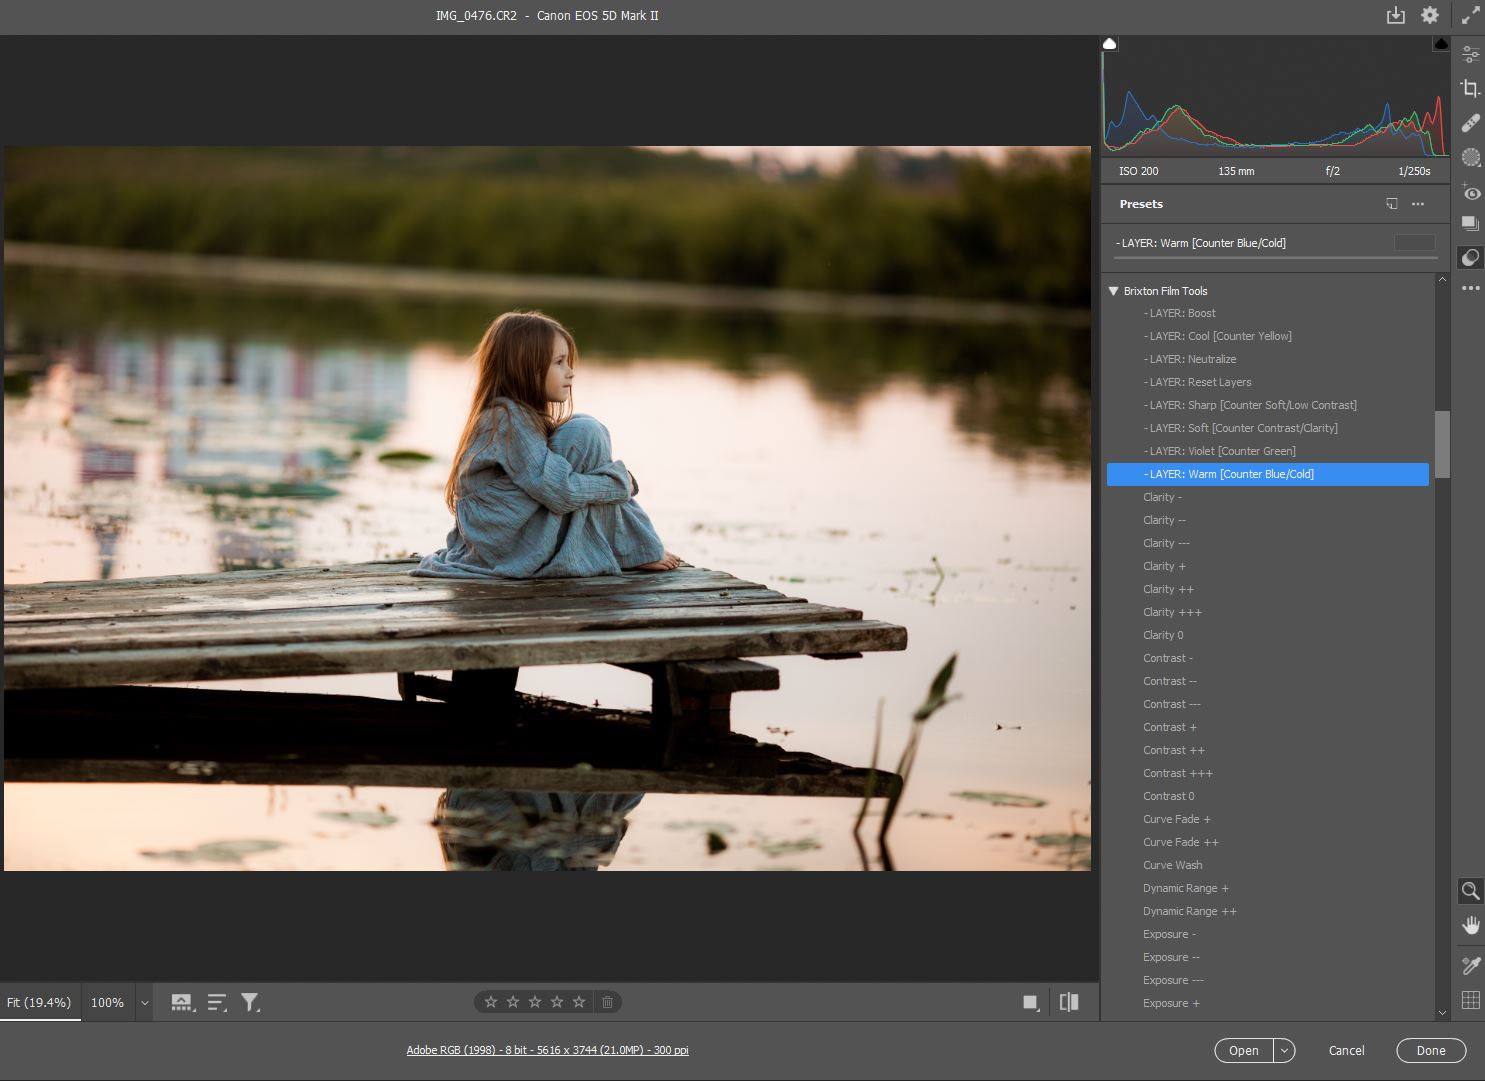The width and height of the screenshot is (1485, 1081).
Task: Select the Zoom magnifier tool
Action: (x=1470, y=891)
